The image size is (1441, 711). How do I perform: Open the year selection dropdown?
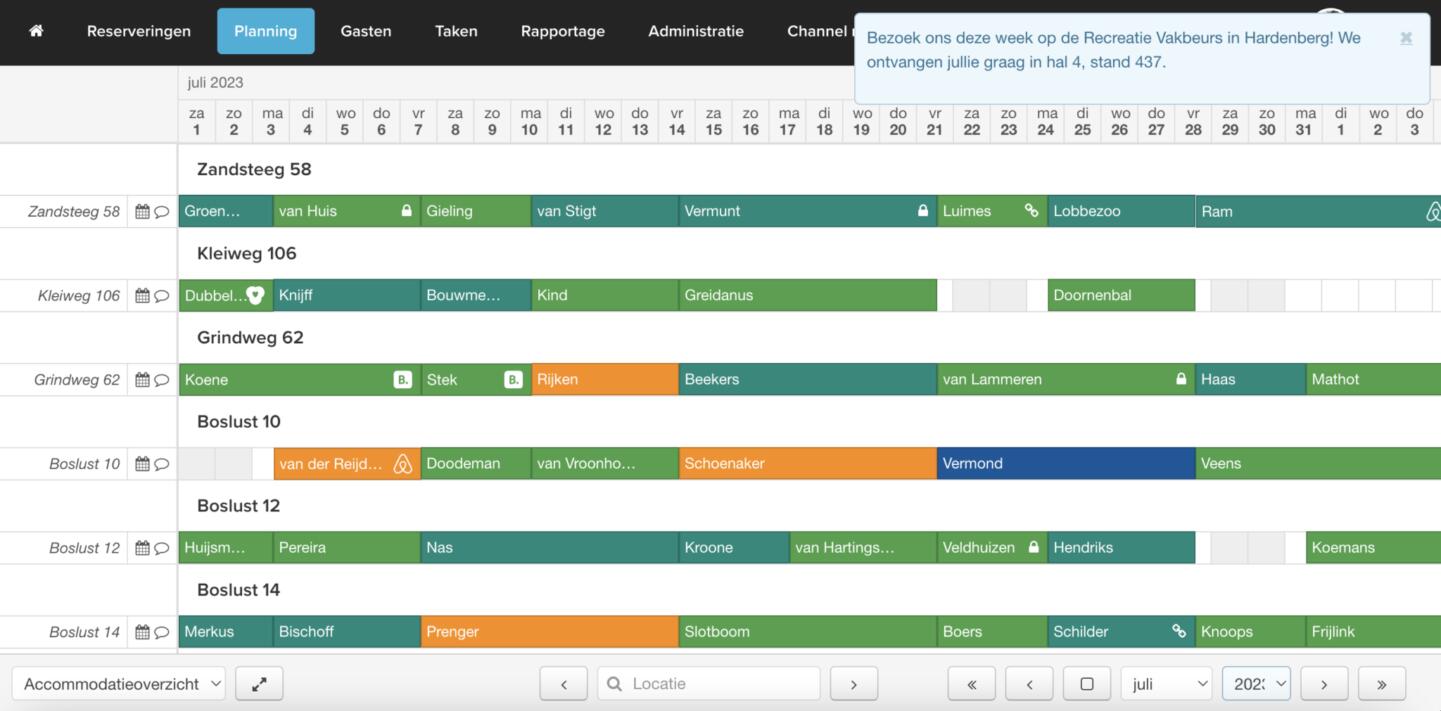[1255, 684]
